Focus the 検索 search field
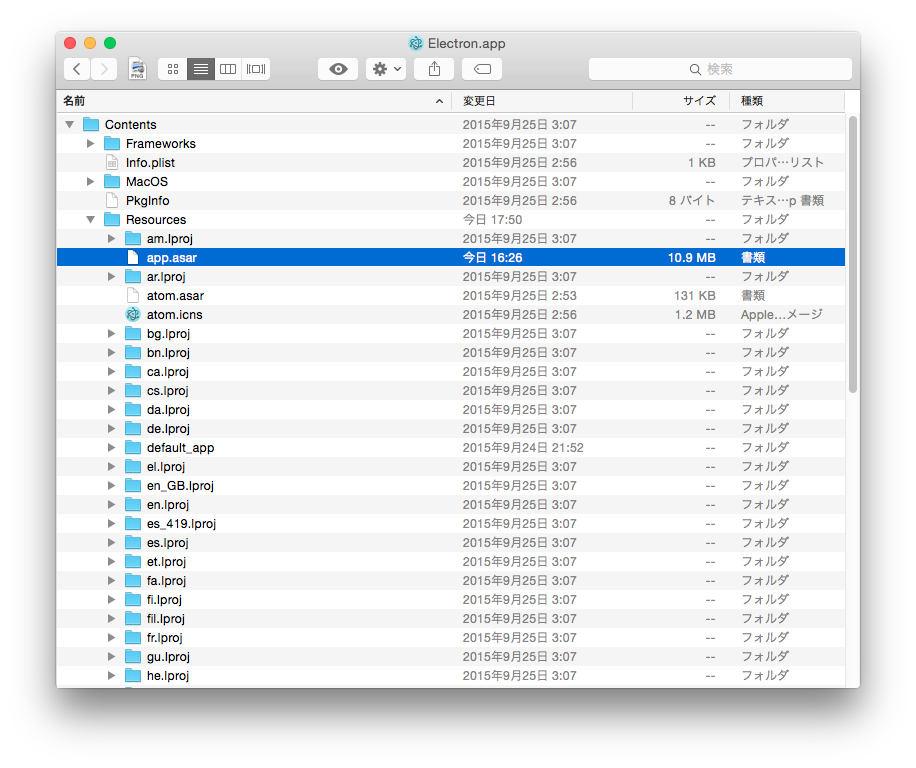This screenshot has width=916, height=768. click(720, 69)
